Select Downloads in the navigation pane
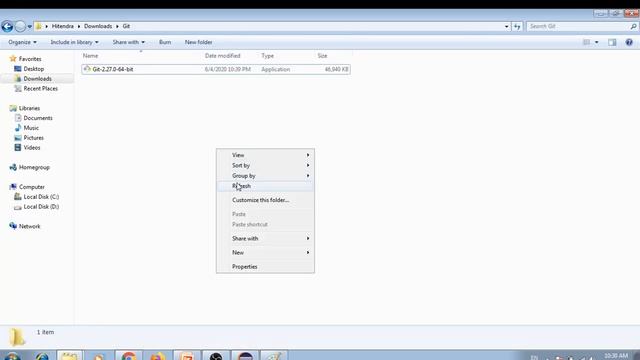640x360 pixels. click(37, 79)
